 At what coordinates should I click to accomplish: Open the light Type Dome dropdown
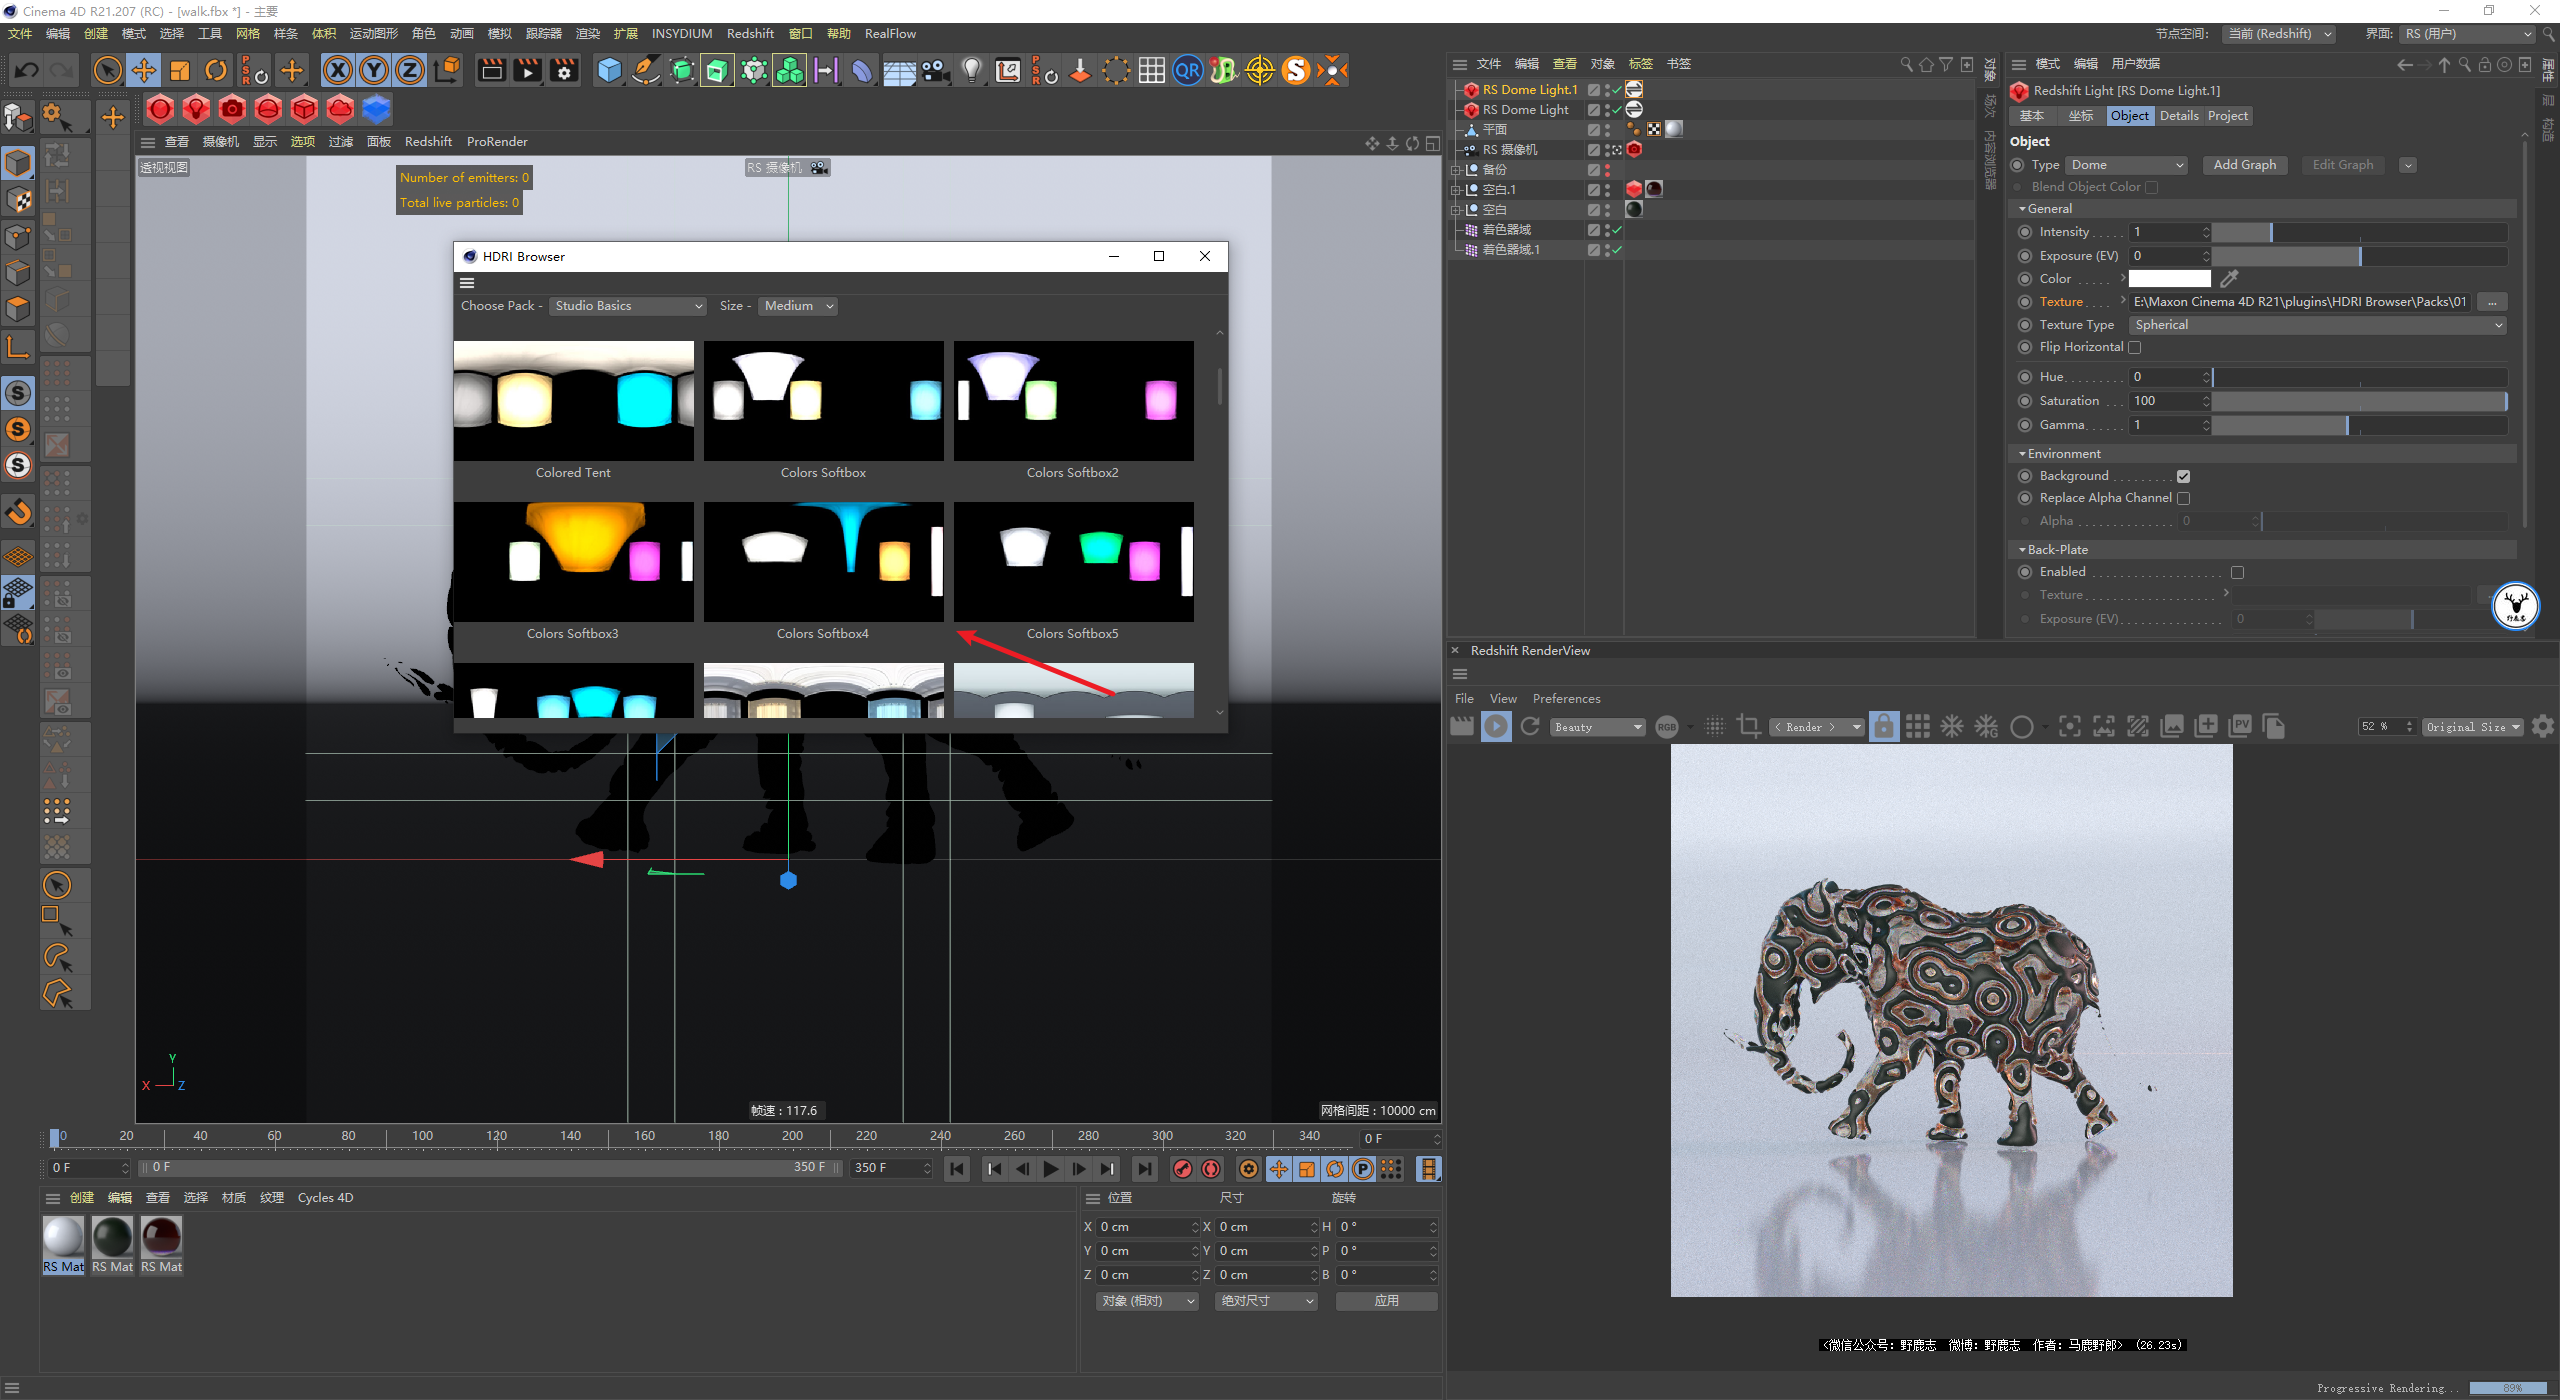(2126, 165)
